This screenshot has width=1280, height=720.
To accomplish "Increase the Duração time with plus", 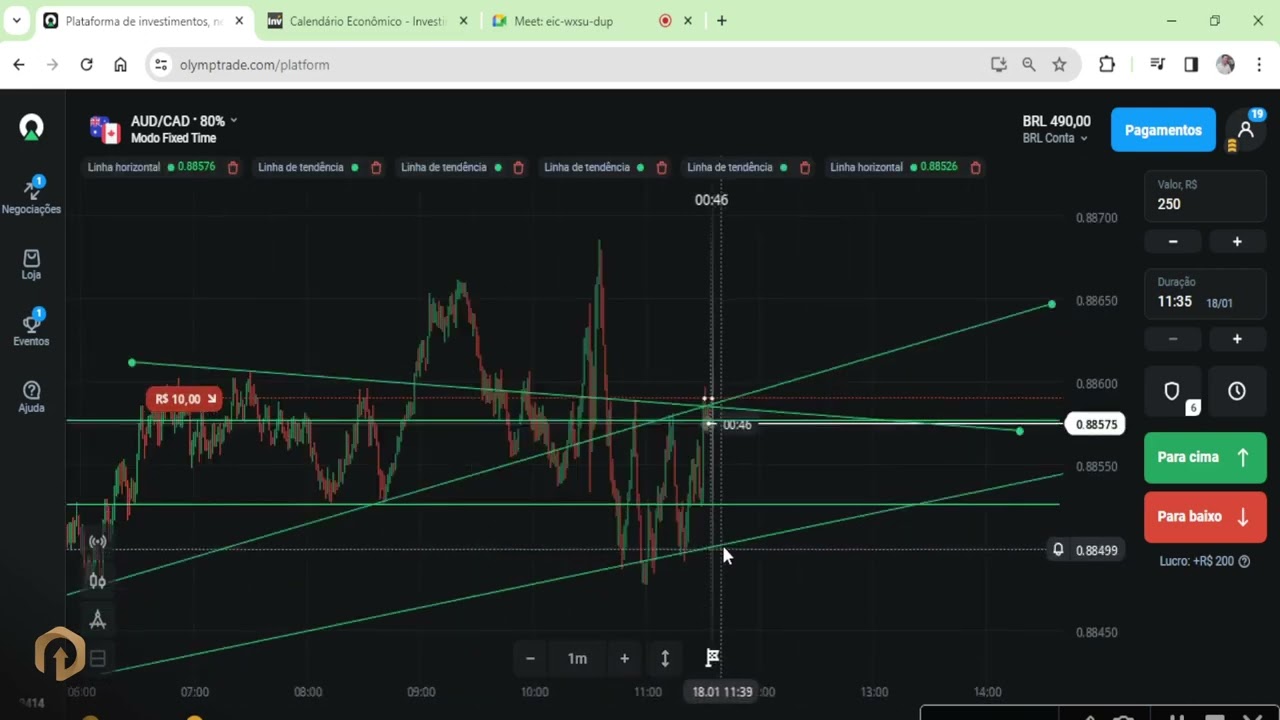I will click(1237, 340).
